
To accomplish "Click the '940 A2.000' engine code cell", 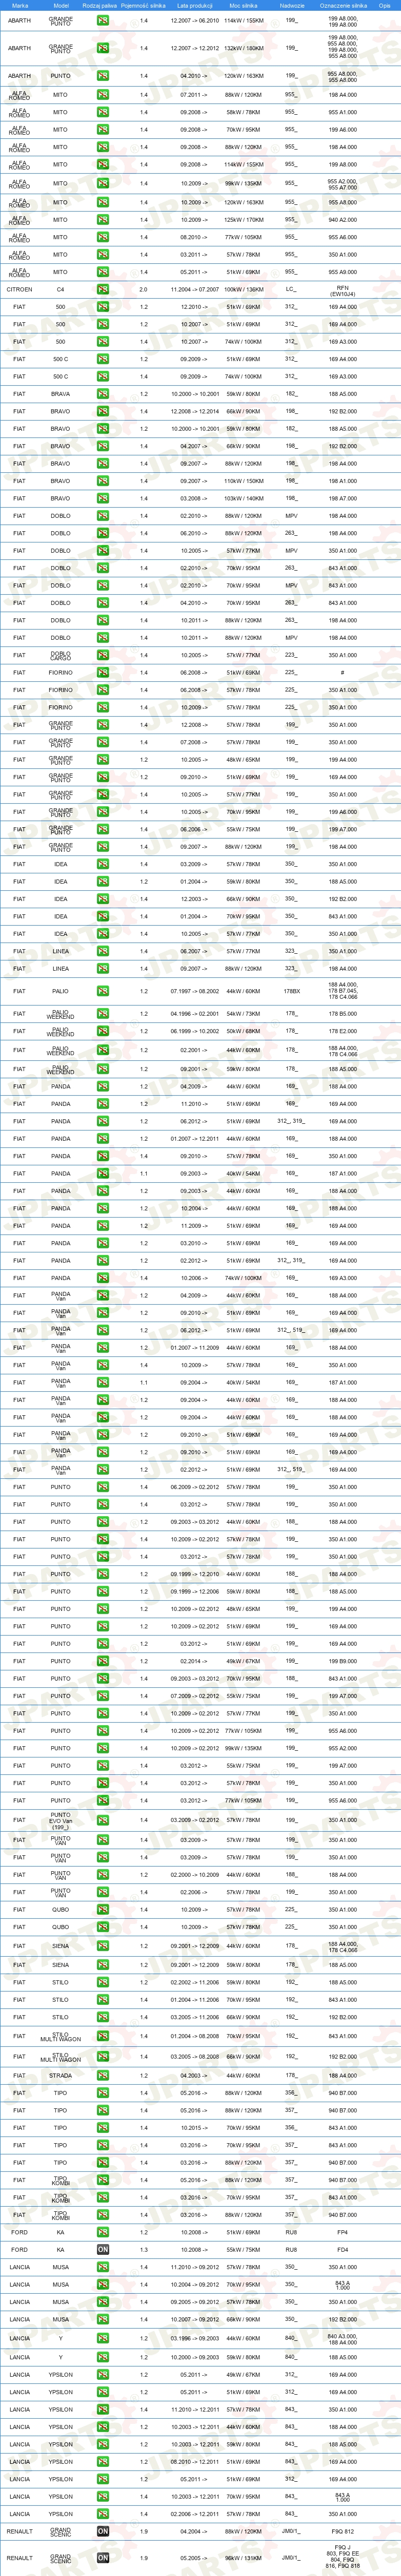I will pyautogui.click(x=343, y=220).
